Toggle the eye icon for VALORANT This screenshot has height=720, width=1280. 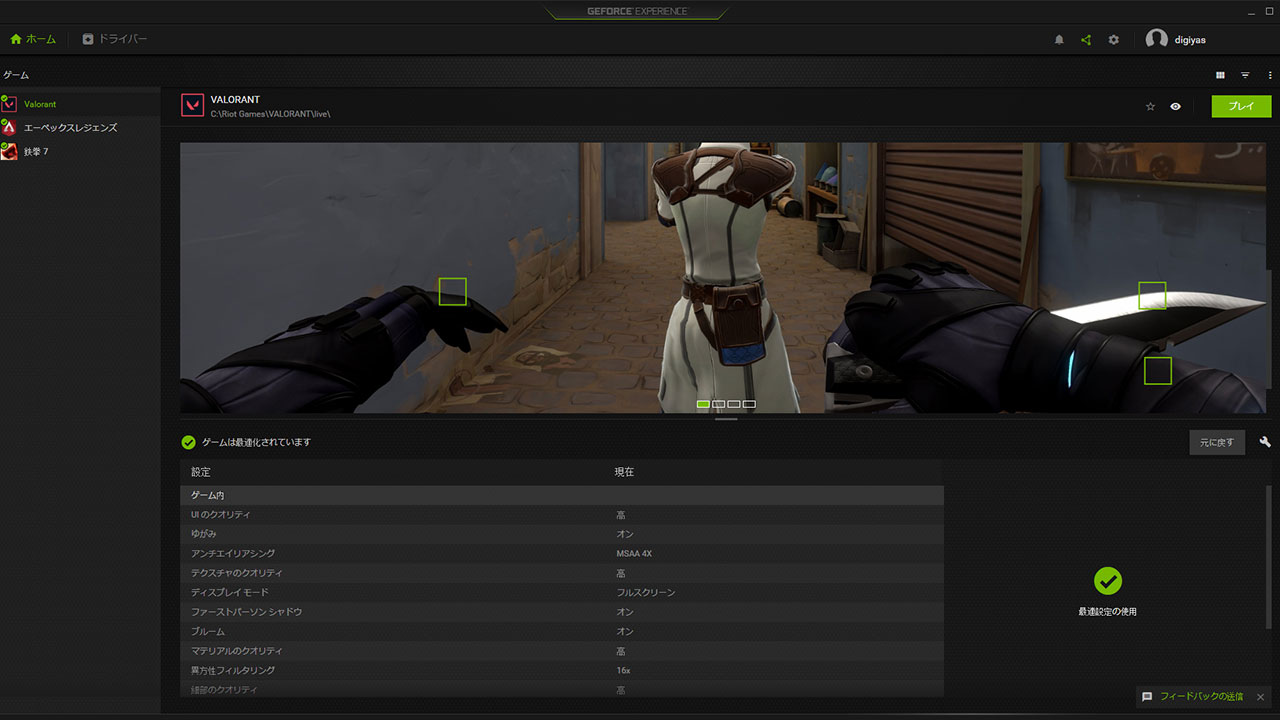click(x=1175, y=107)
